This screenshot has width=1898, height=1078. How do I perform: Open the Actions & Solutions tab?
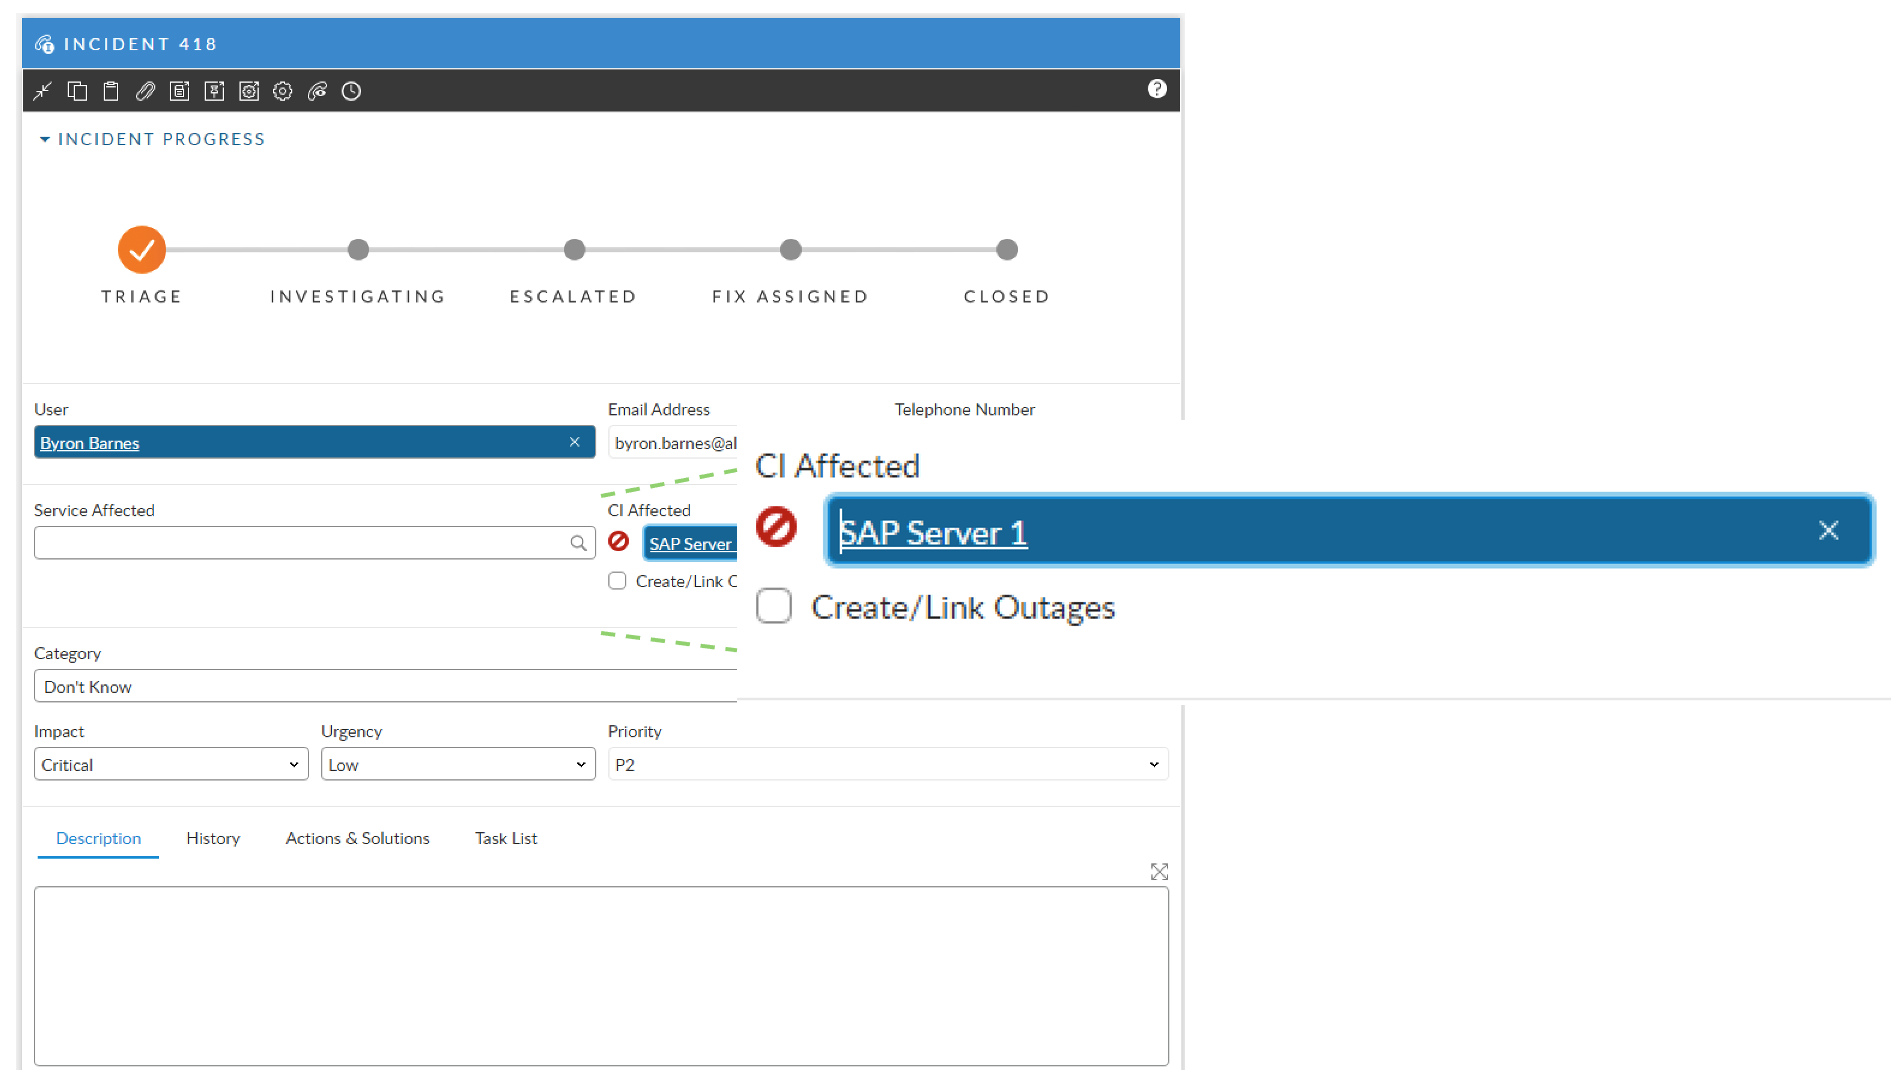[357, 838]
